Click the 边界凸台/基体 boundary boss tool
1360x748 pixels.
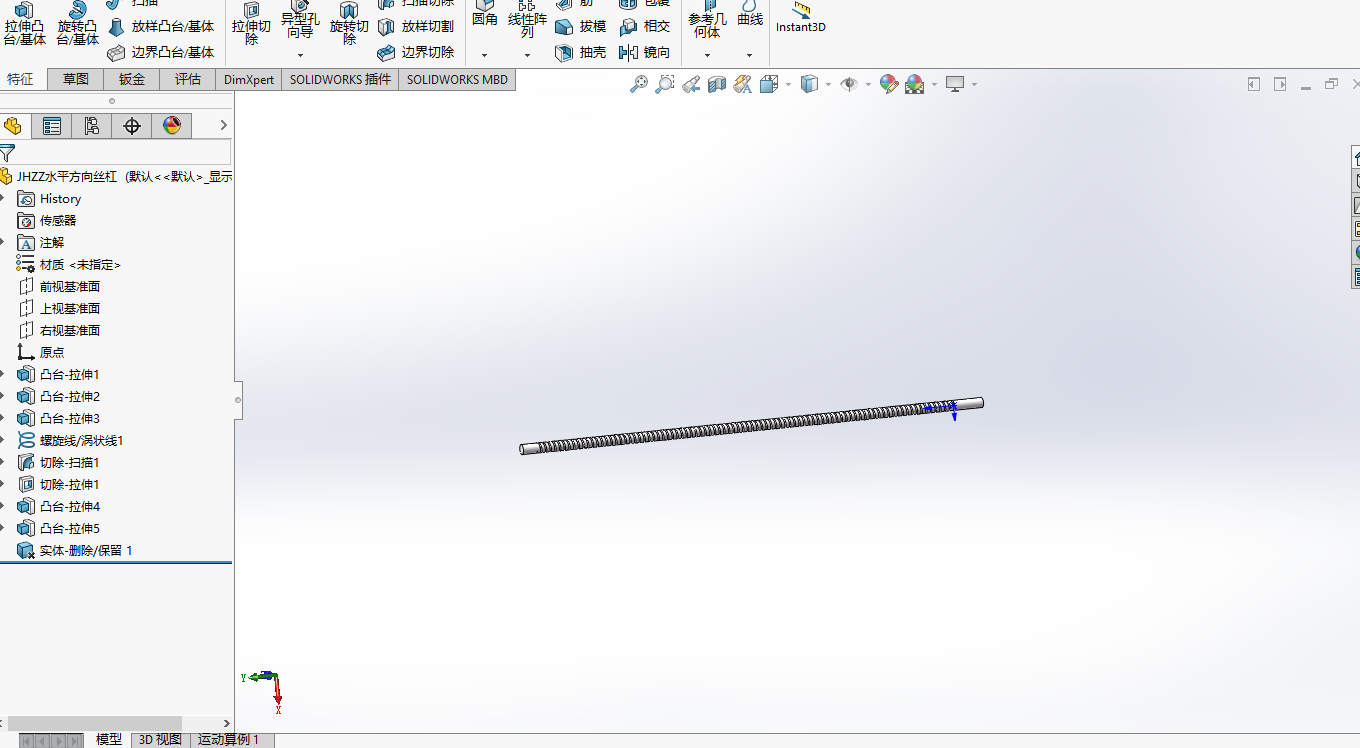161,52
